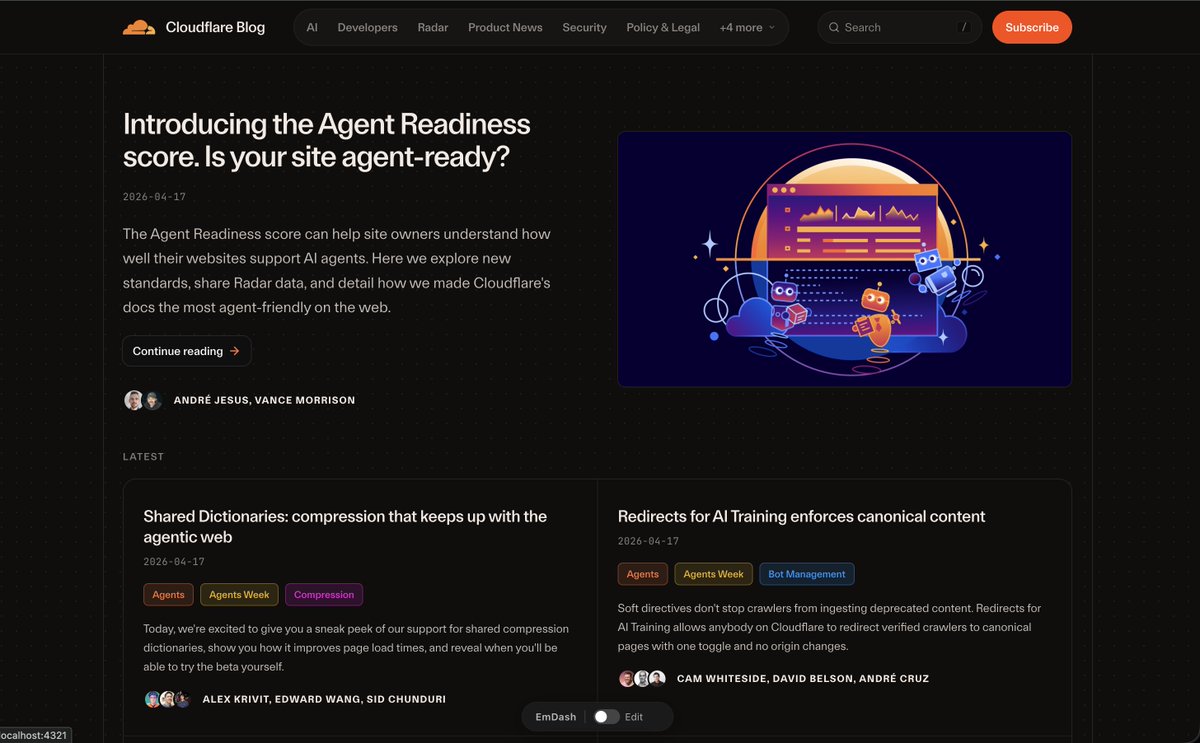This screenshot has width=1200, height=743.
Task: Open the Policy & Legal category
Action: [663, 28]
